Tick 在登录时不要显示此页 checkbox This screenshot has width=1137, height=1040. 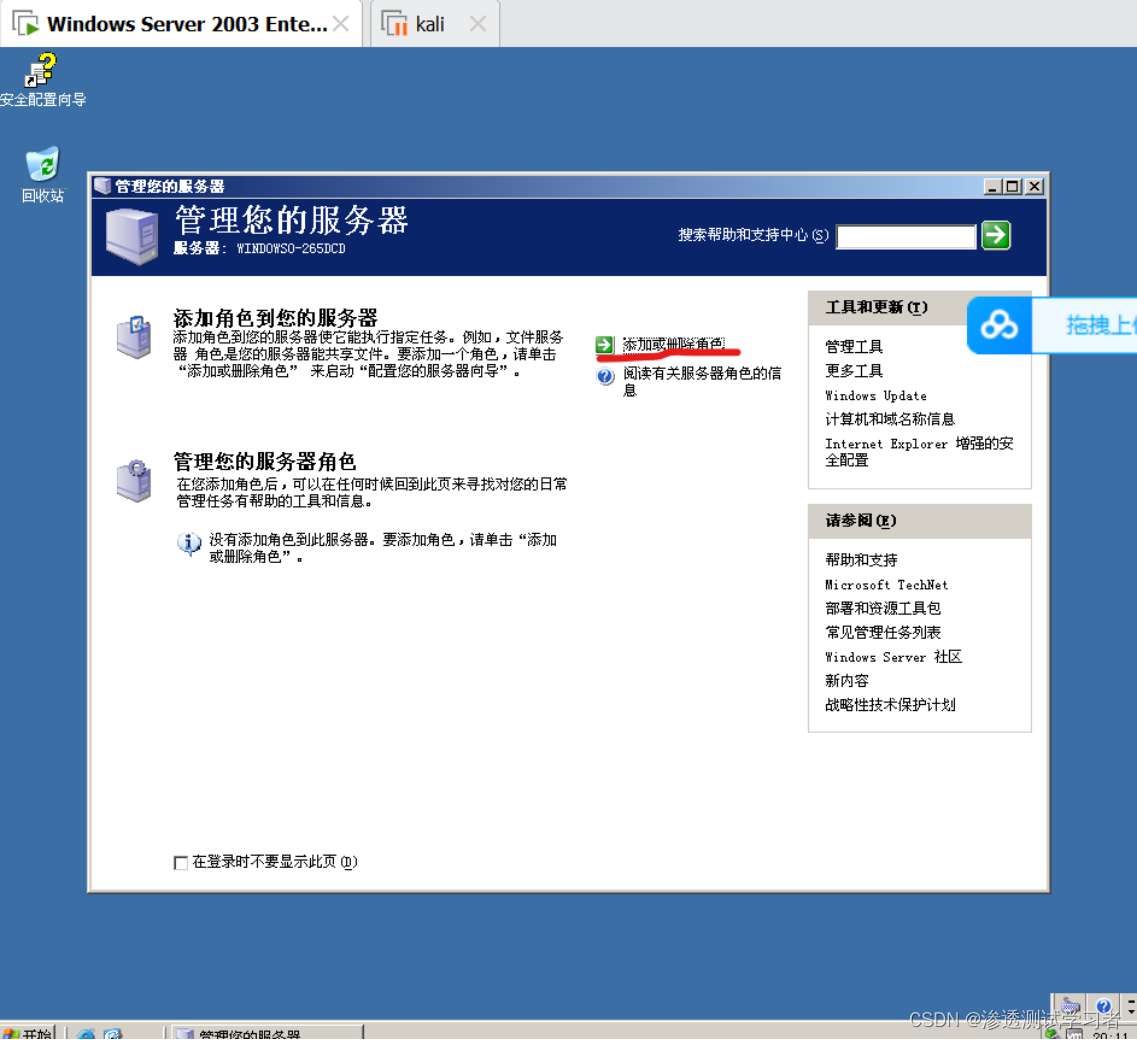click(181, 862)
